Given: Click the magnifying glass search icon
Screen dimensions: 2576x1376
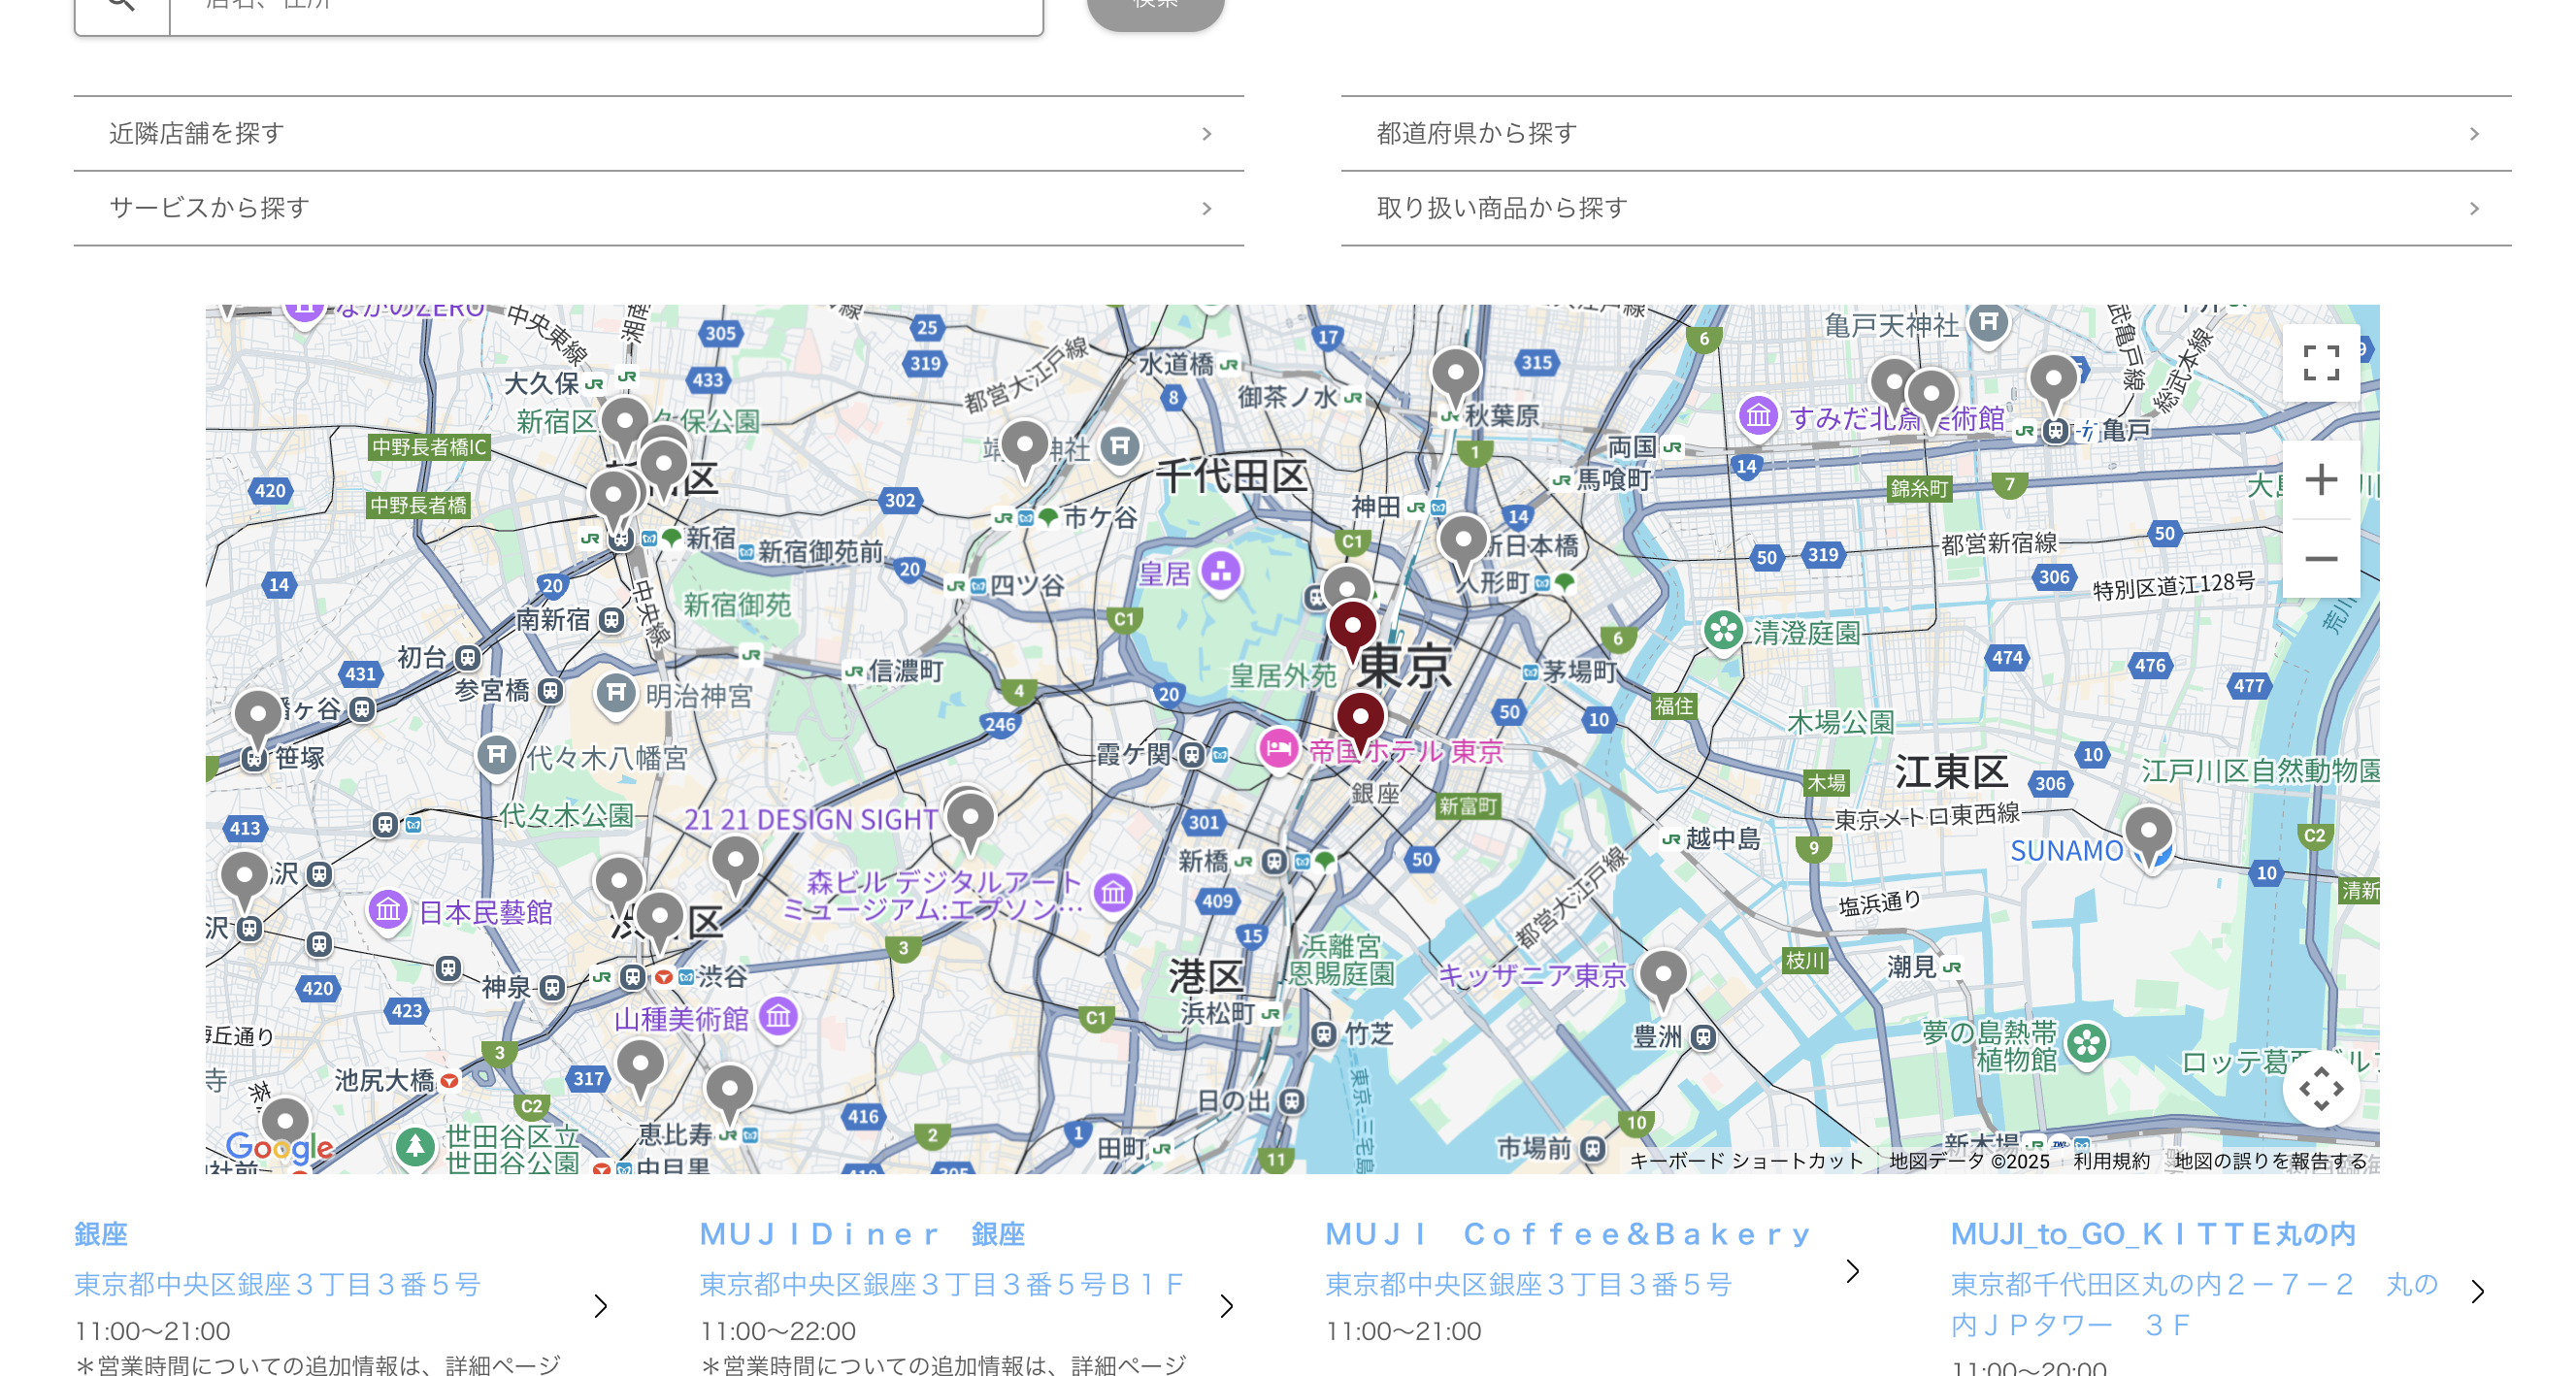Looking at the screenshot, I should (120, 6).
